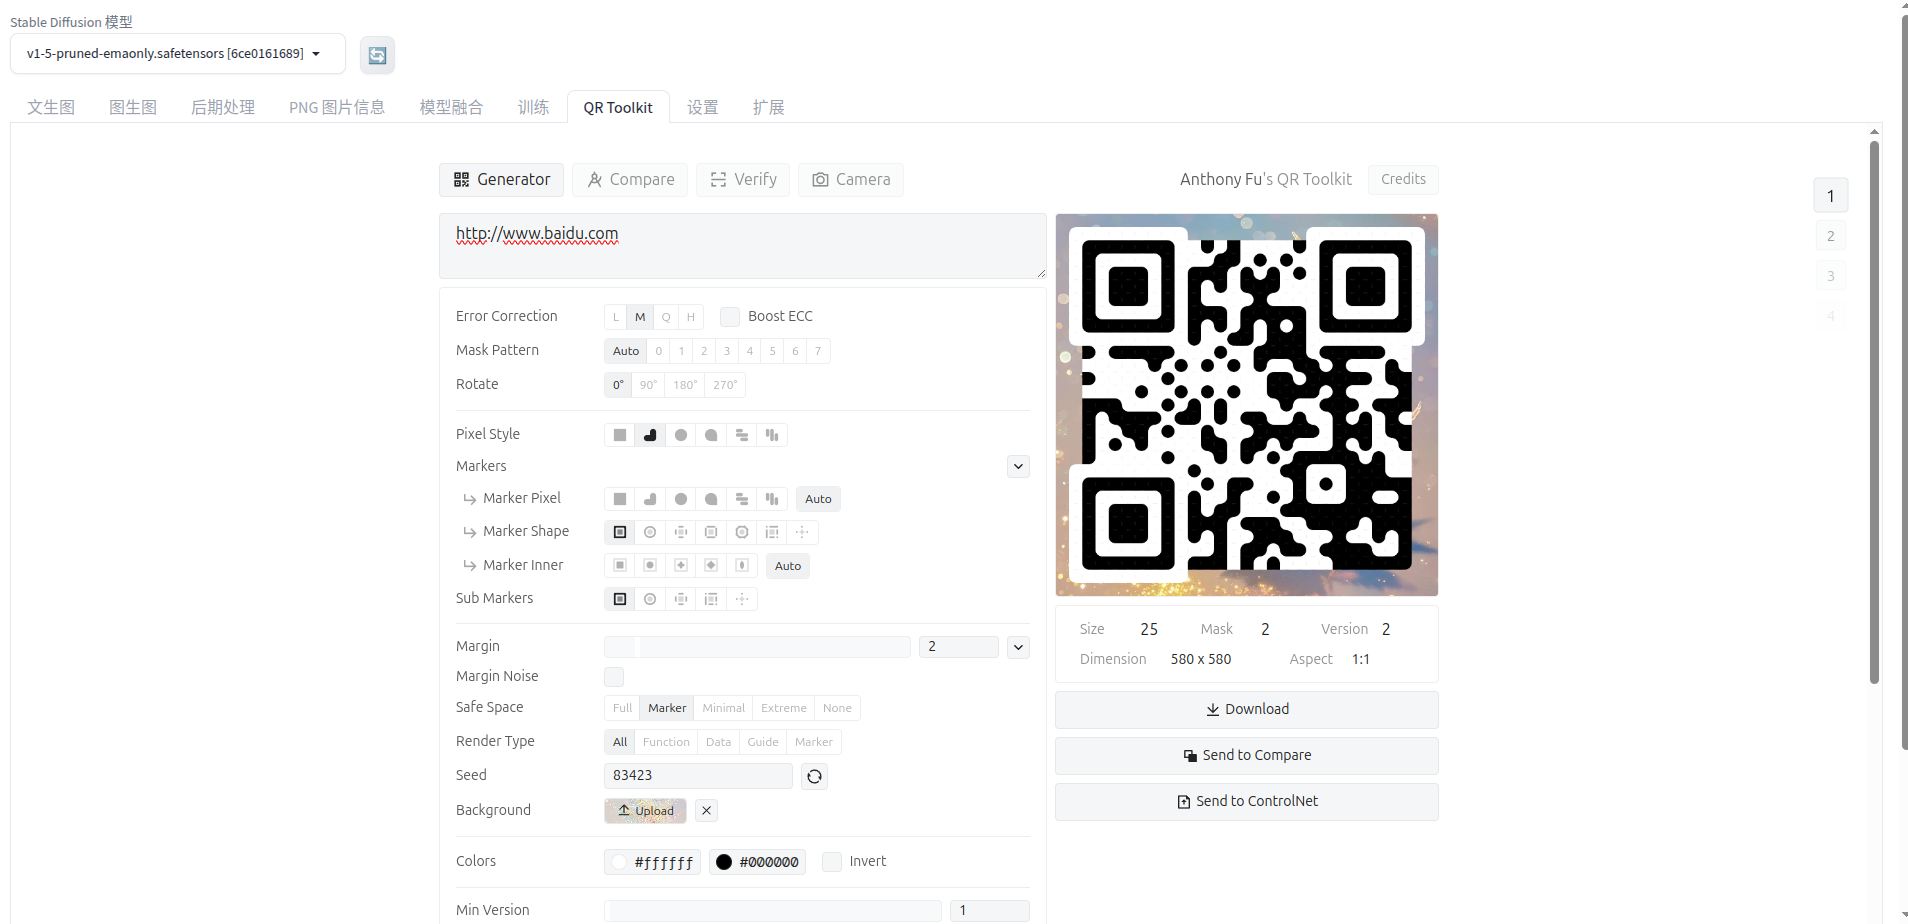1908x924 pixels.
Task: Set Error Correction to Q
Action: pyautogui.click(x=666, y=317)
